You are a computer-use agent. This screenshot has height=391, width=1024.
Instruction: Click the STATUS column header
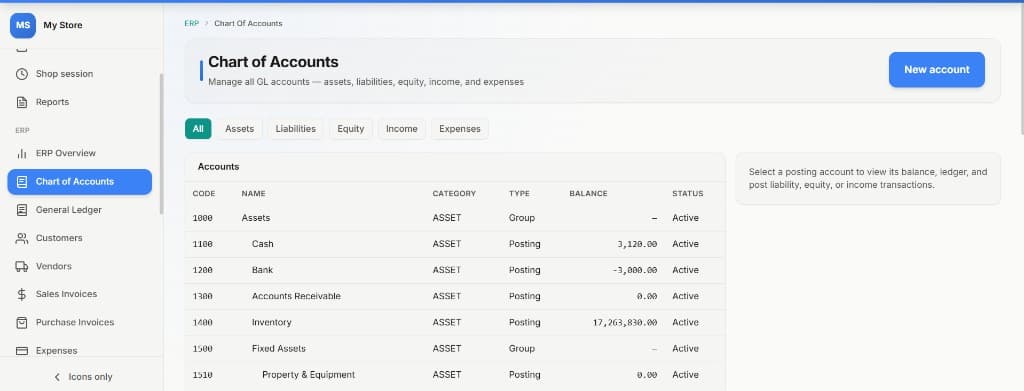tap(688, 194)
